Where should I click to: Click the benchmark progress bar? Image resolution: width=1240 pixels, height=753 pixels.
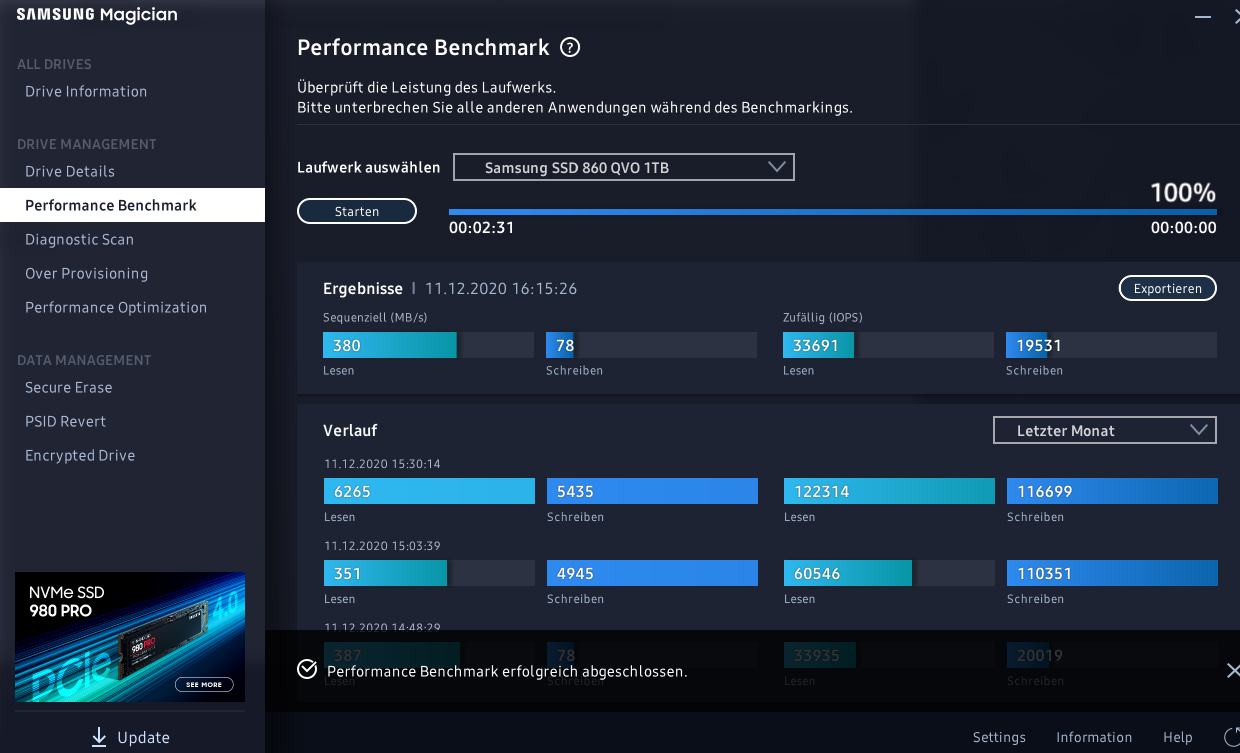(x=832, y=212)
